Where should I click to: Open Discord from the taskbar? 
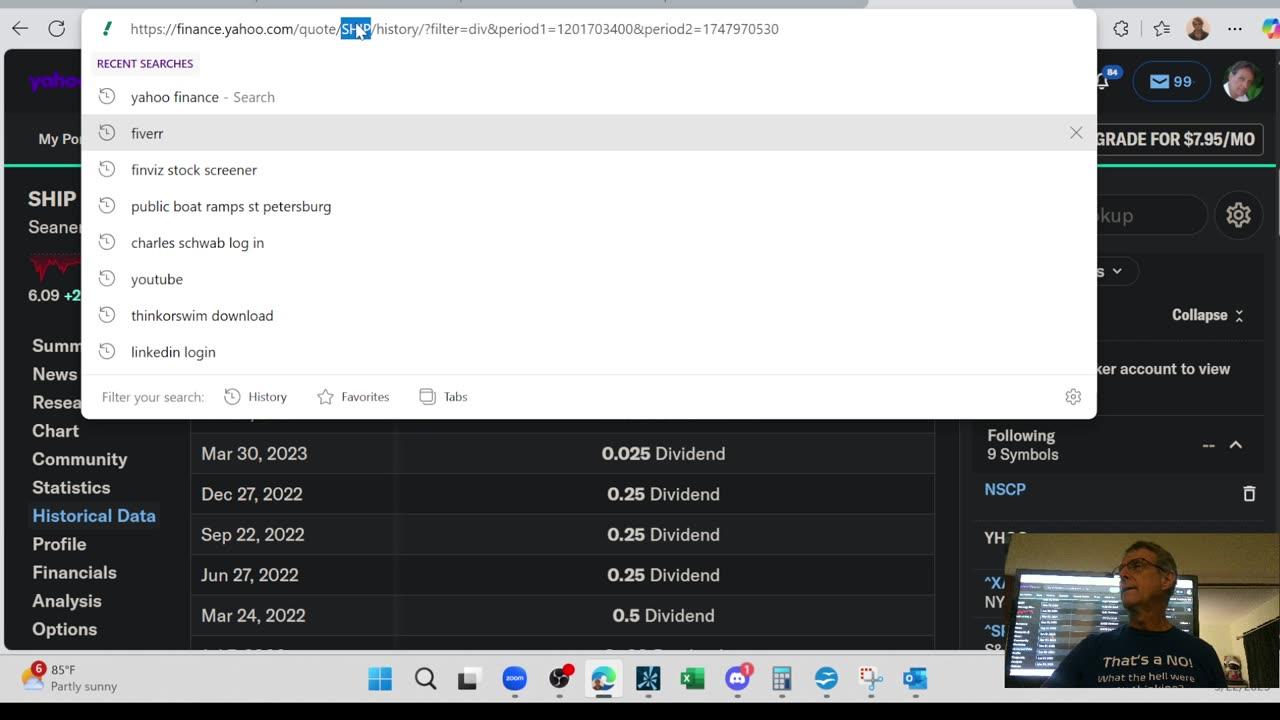(737, 680)
